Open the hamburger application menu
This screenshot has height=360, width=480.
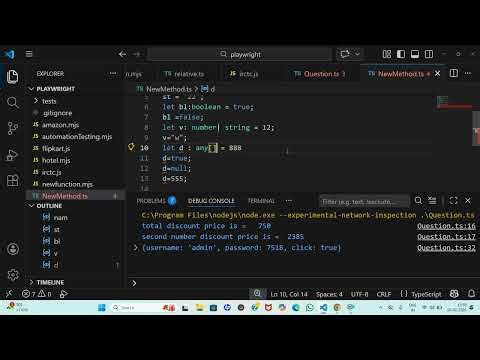tap(29, 54)
